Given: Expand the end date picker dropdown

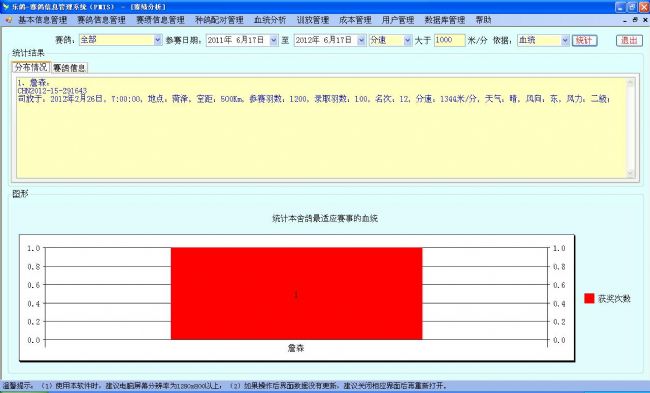Looking at the screenshot, I should [x=361, y=40].
